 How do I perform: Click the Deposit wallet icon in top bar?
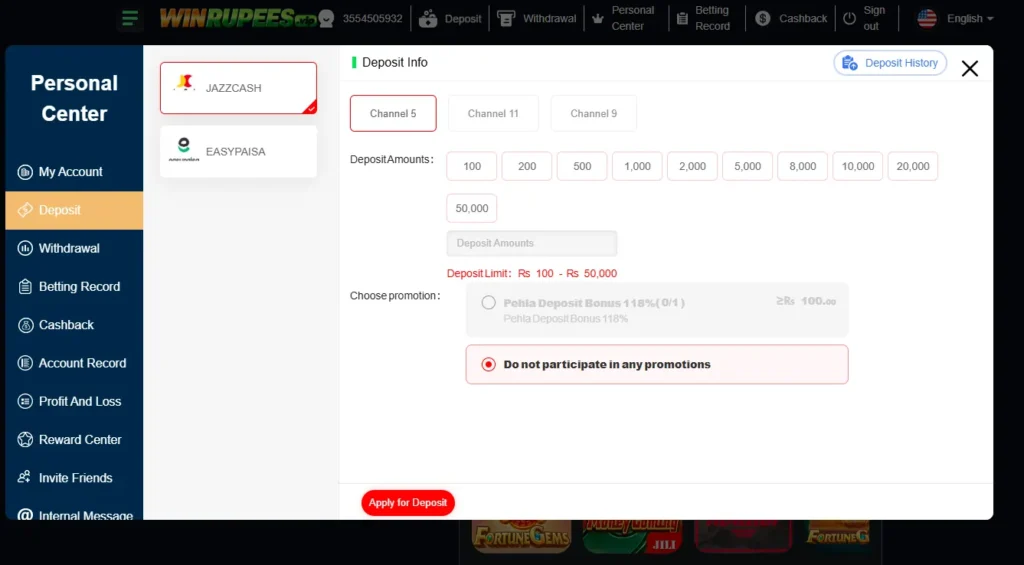[x=428, y=19]
